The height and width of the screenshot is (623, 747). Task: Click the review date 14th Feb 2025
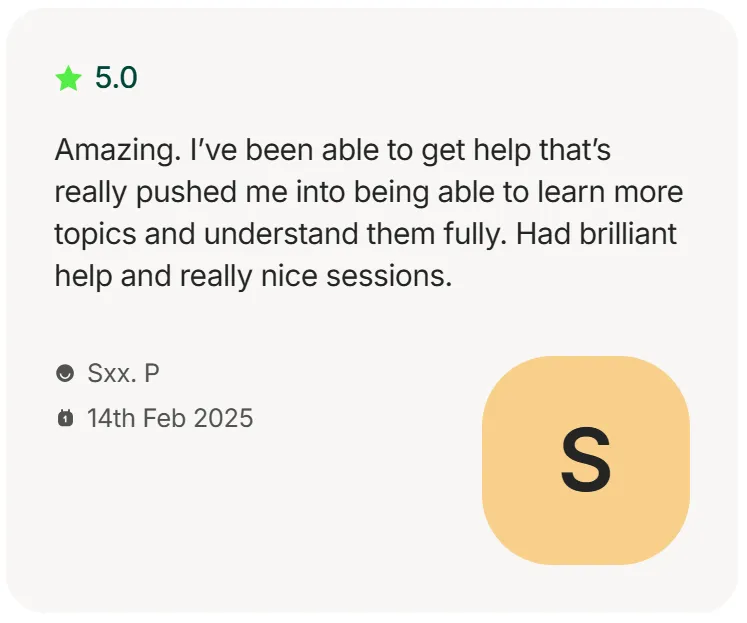pos(170,418)
